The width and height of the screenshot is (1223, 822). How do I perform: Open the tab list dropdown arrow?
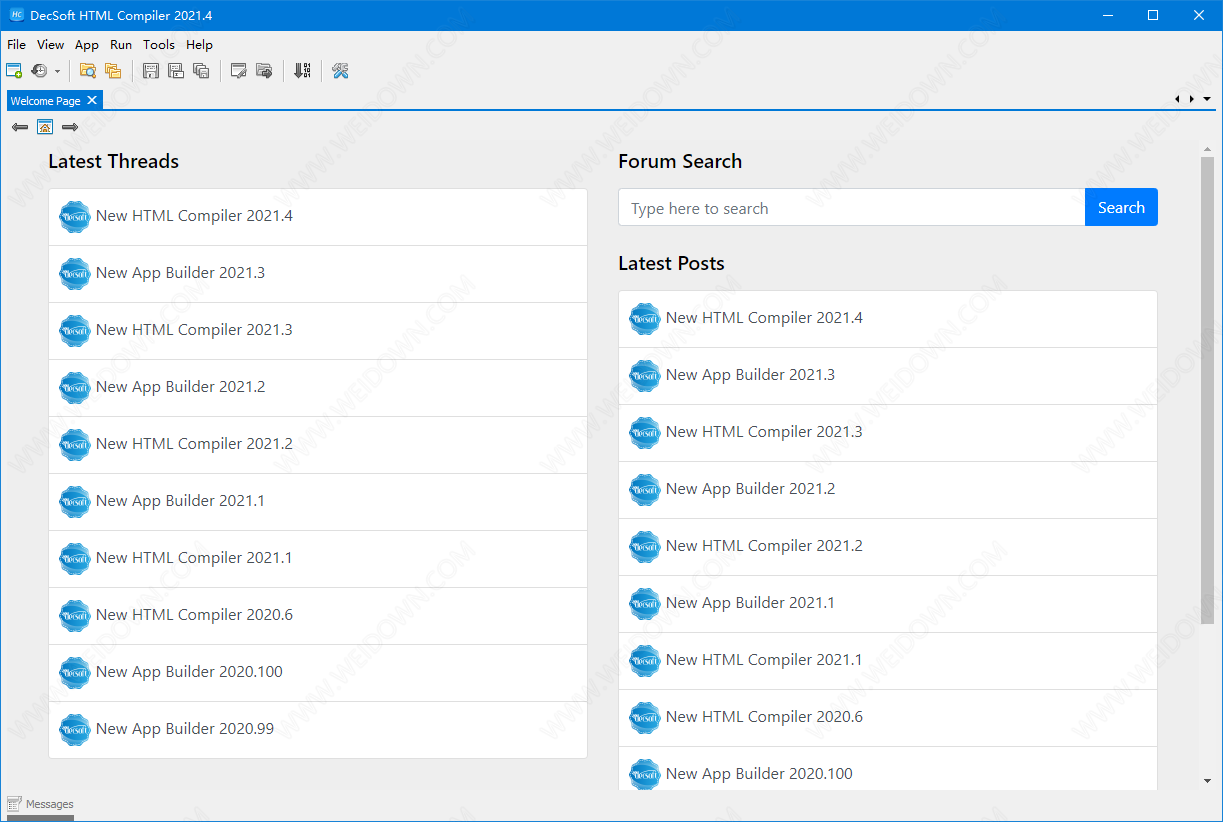pos(1207,99)
